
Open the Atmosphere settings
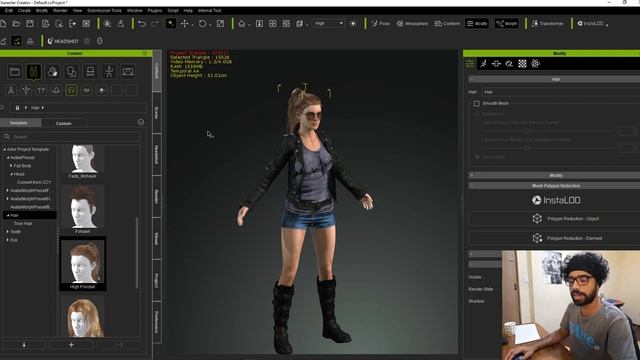pos(412,24)
